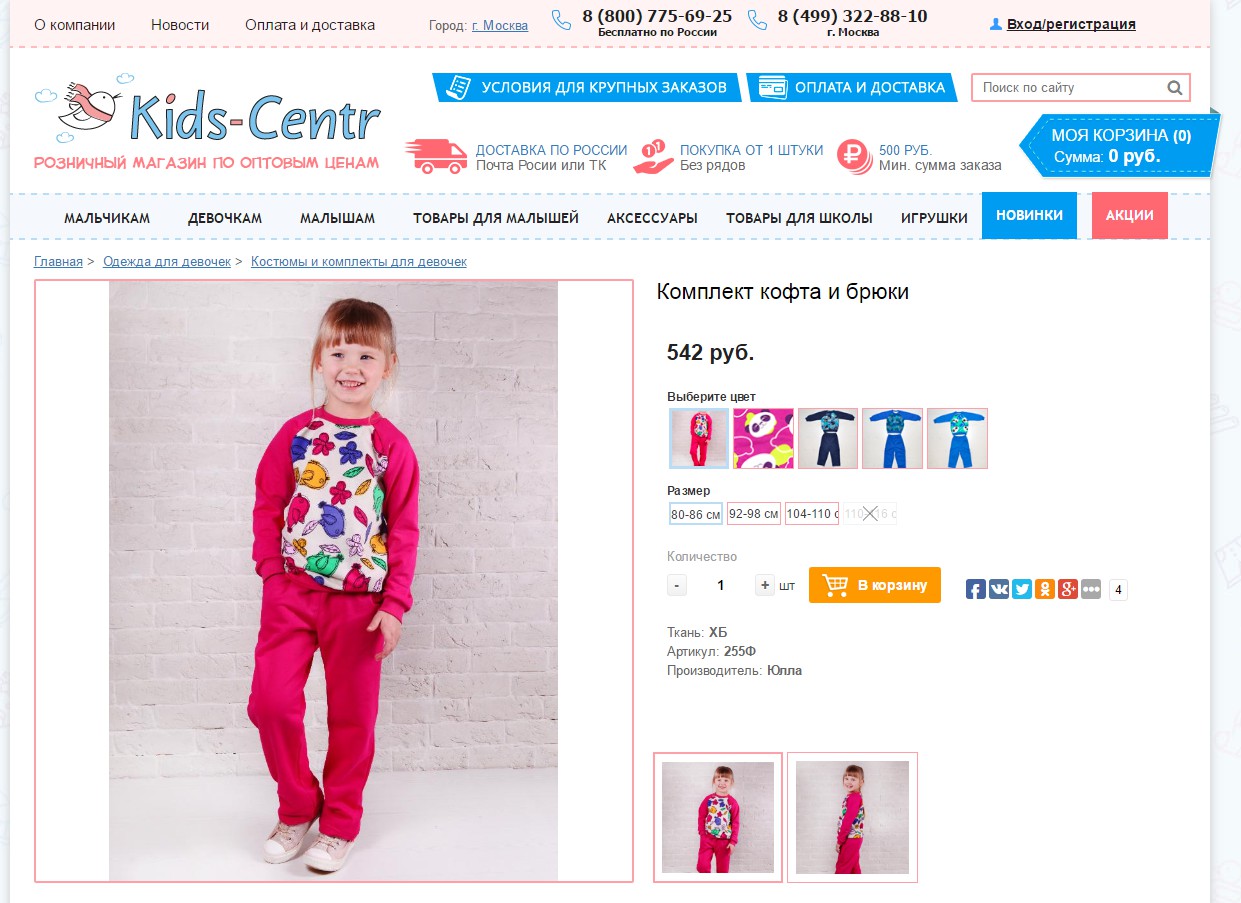Screen dimensions: 1241x903
Task: Share the product on Twitter
Action: [x=1022, y=589]
